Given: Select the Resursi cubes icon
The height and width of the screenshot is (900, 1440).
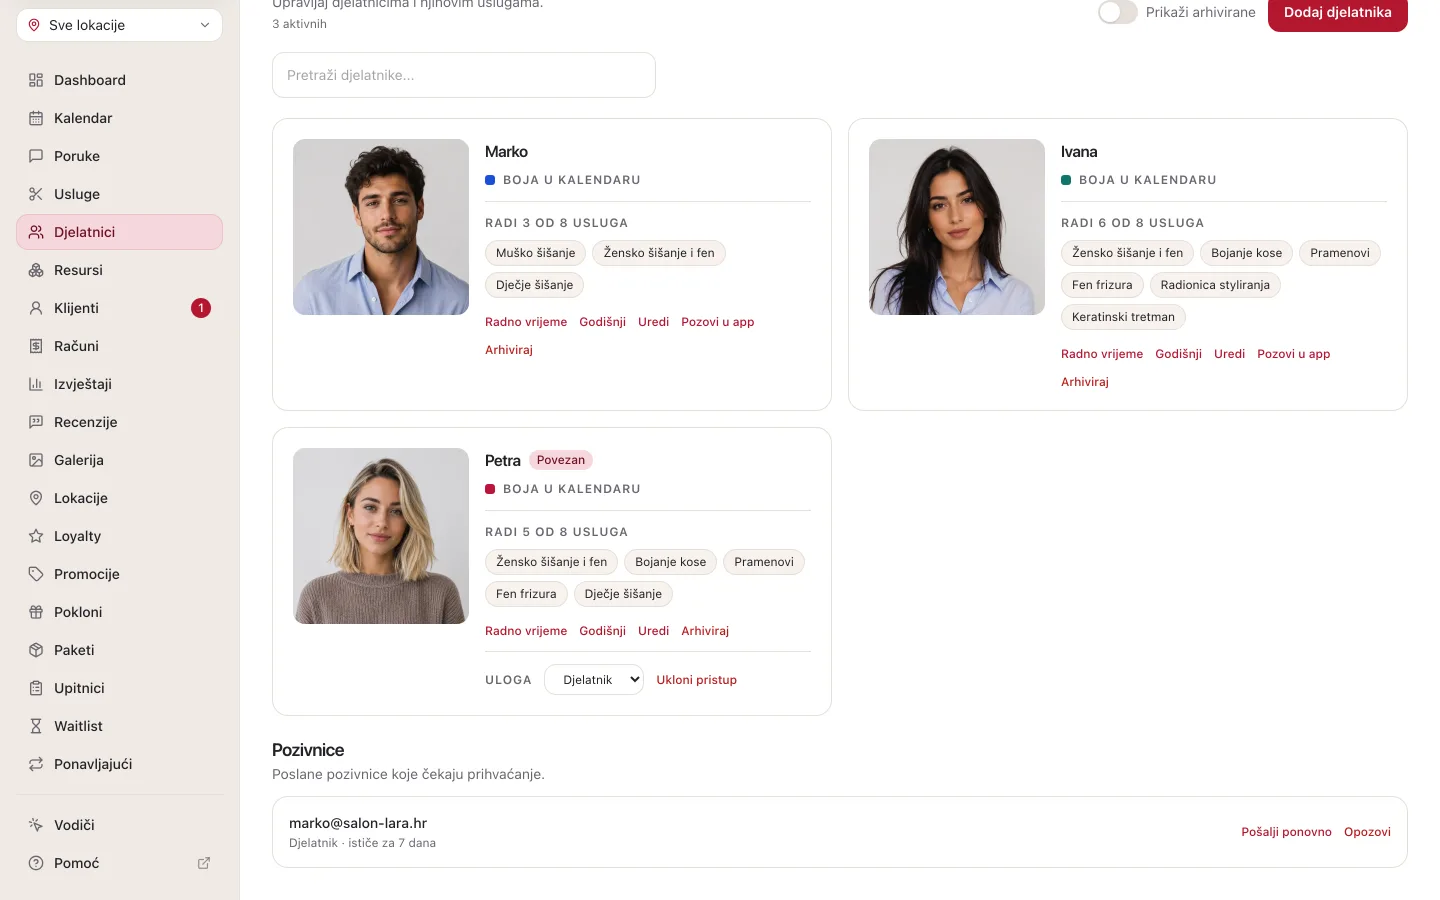Looking at the screenshot, I should click(36, 270).
